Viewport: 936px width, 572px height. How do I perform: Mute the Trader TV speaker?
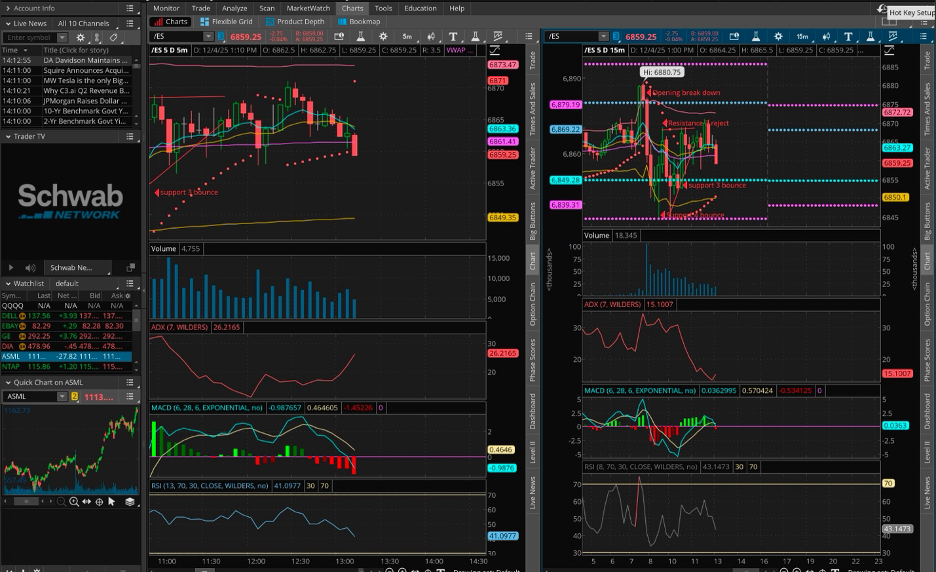tap(30, 267)
